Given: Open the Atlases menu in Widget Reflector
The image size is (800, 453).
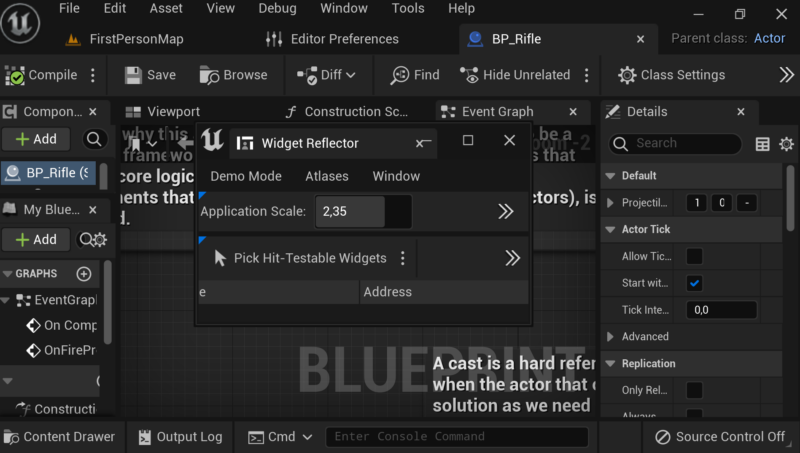Looking at the screenshot, I should tap(326, 176).
